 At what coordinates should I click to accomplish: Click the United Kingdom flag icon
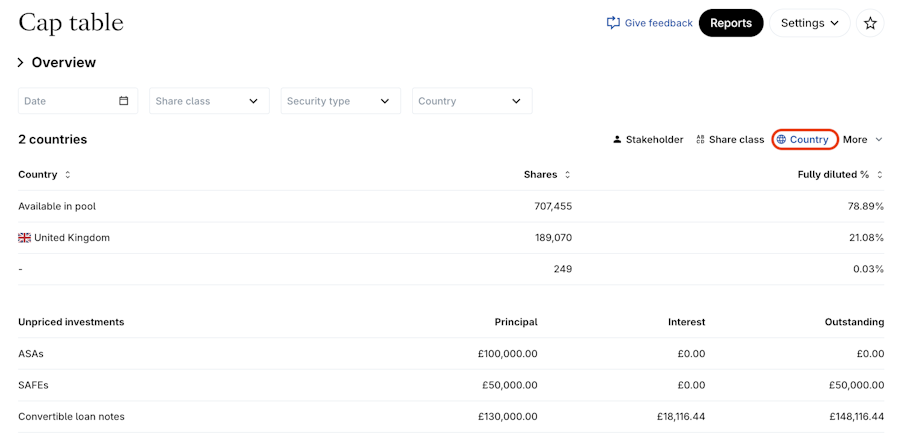[25, 238]
